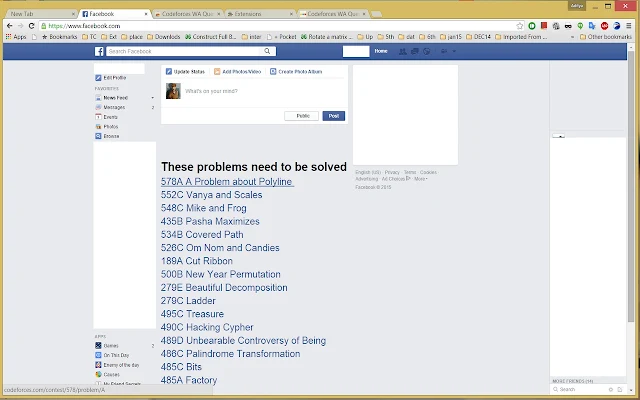The image size is (640, 400).
Task: Open the Chrome hamburger menu
Action: [x=629, y=26]
